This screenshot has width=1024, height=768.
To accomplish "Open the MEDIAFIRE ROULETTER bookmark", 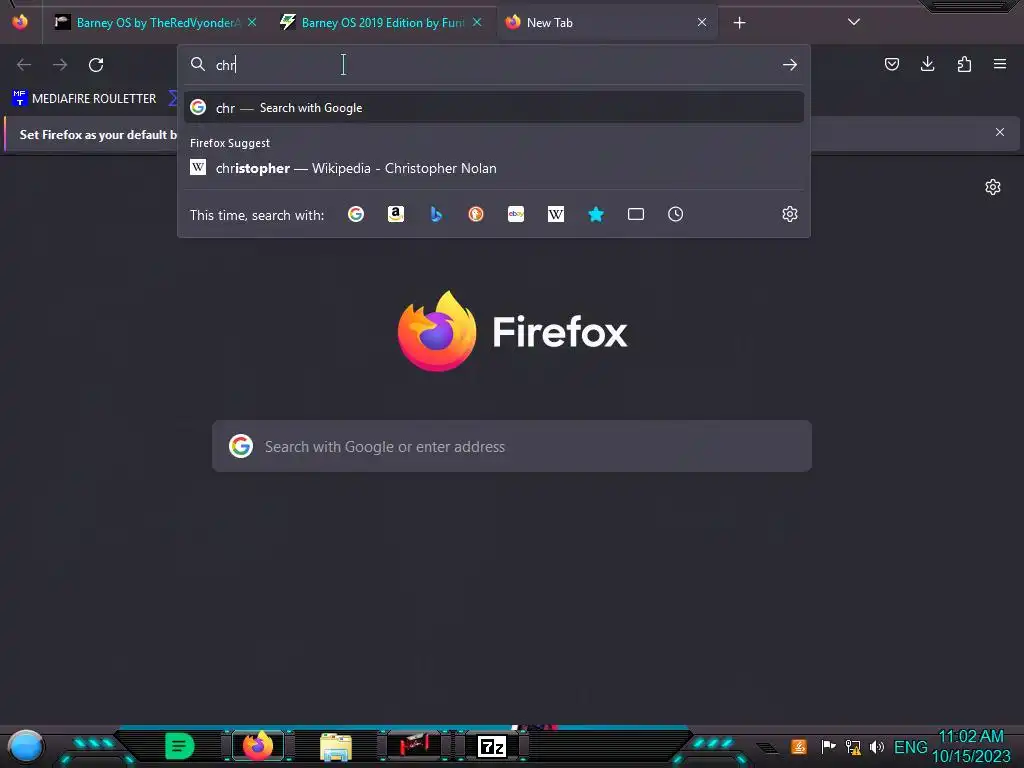I will 84,99.
